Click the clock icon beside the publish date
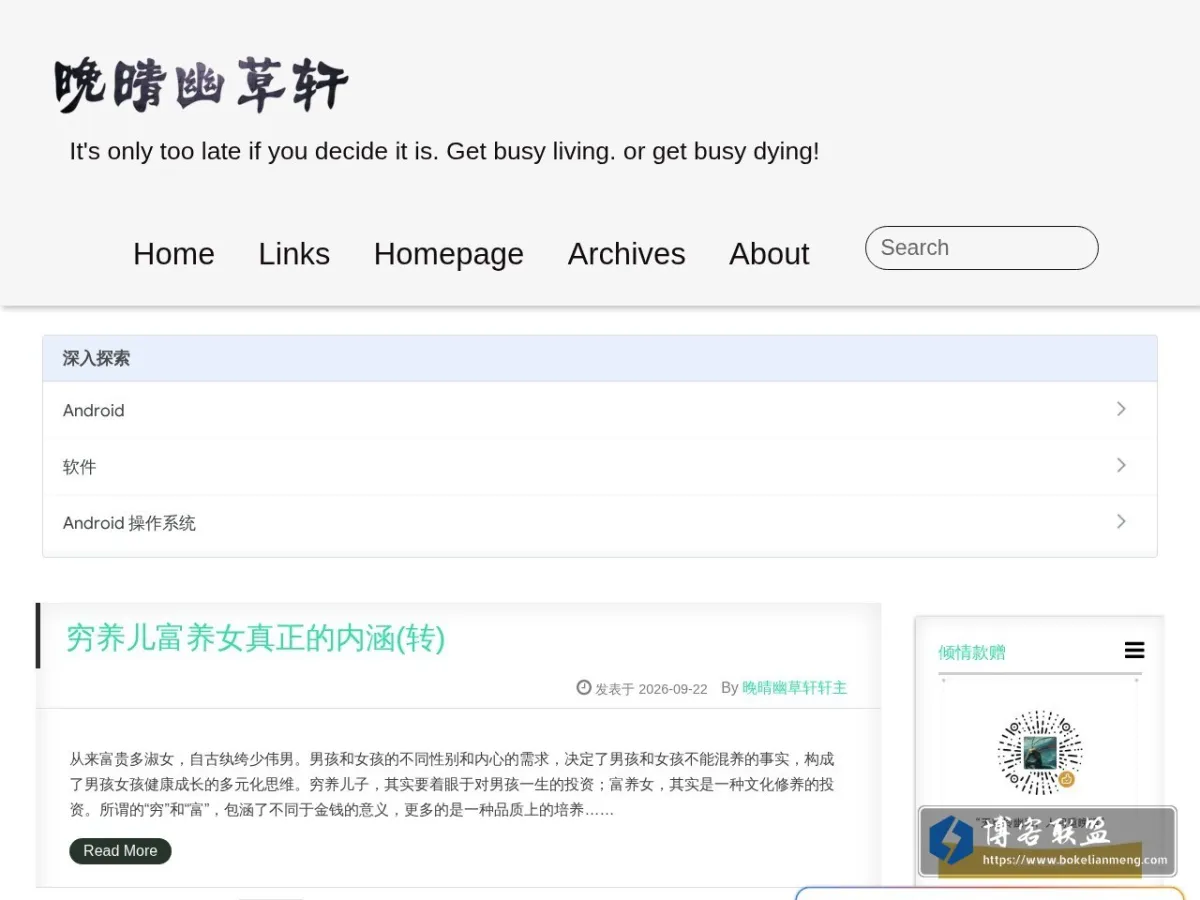Screen dimensions: 1200x900 584,687
